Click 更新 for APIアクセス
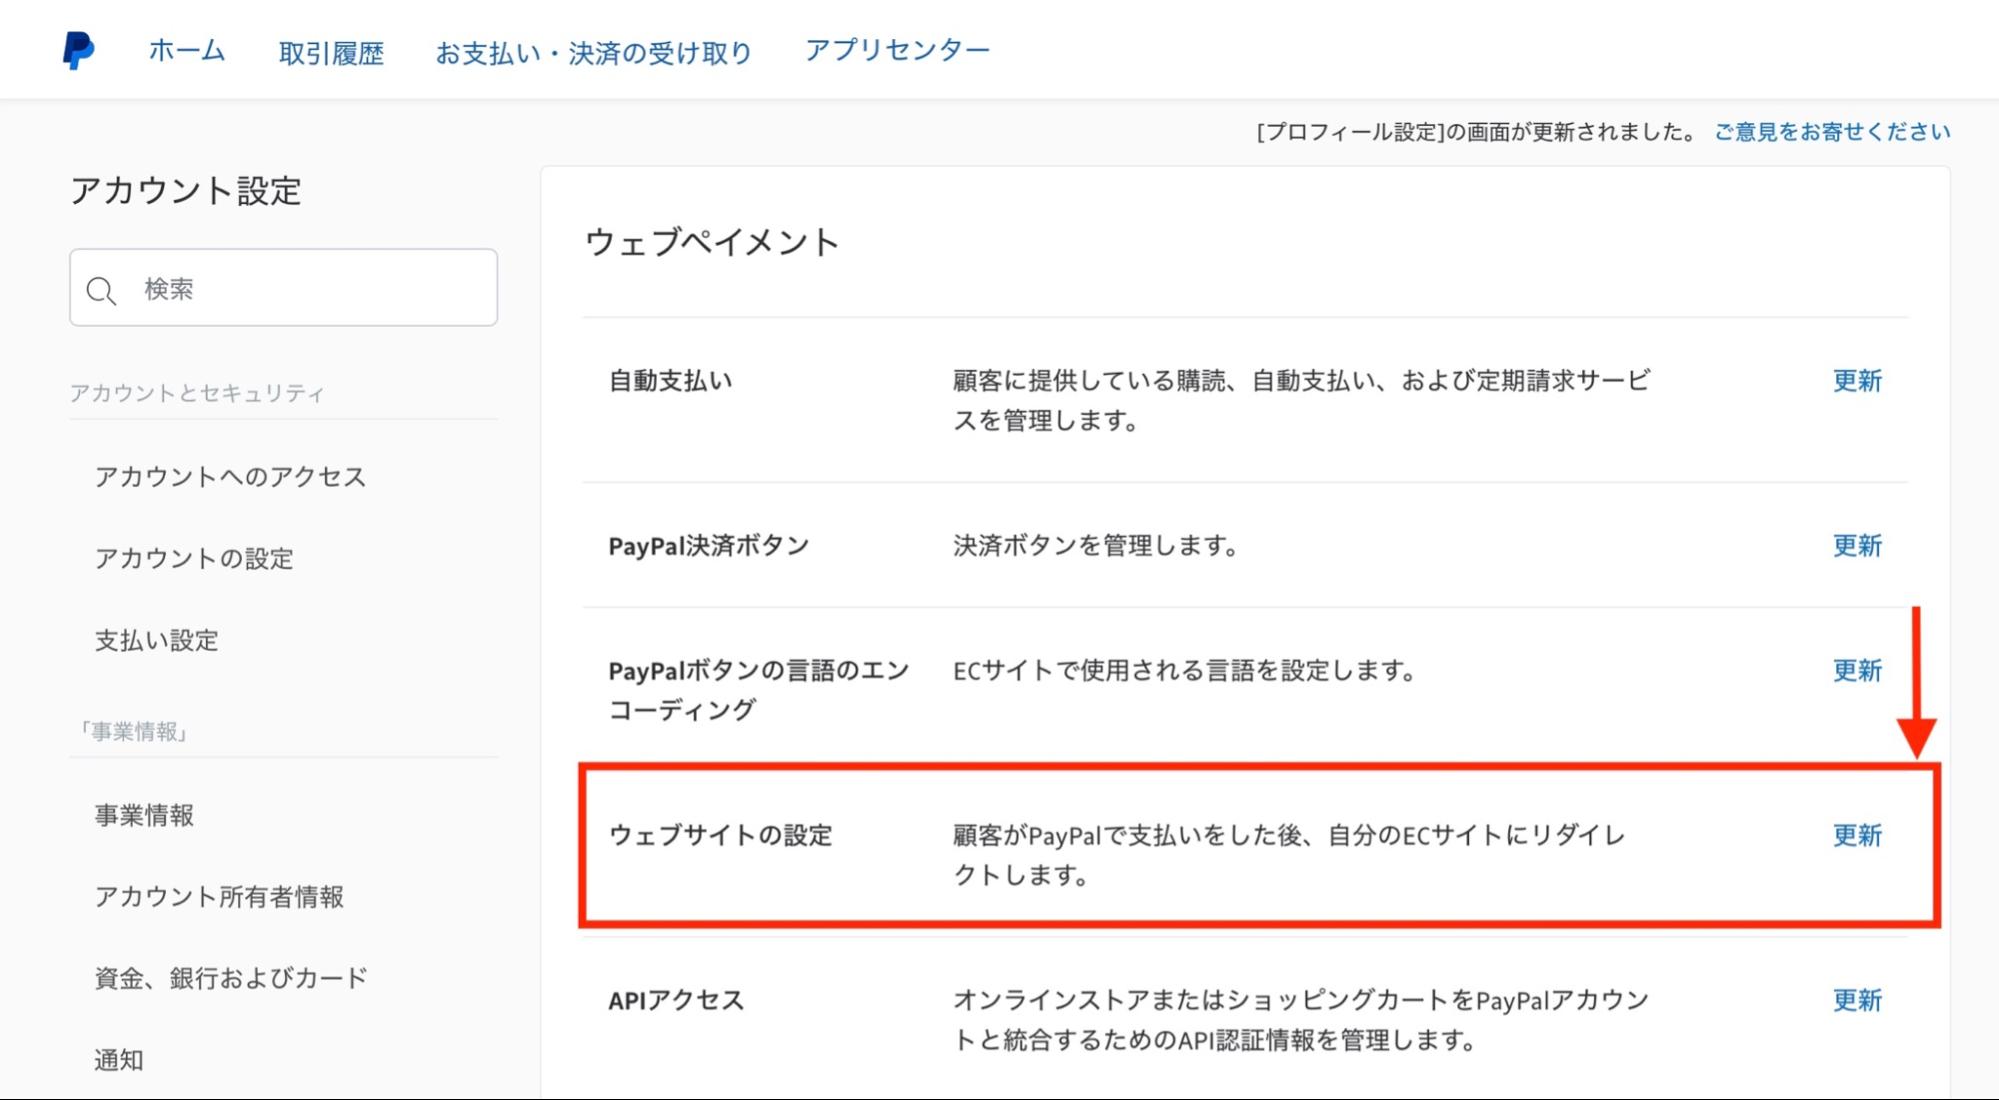1999x1100 pixels. [1856, 1000]
